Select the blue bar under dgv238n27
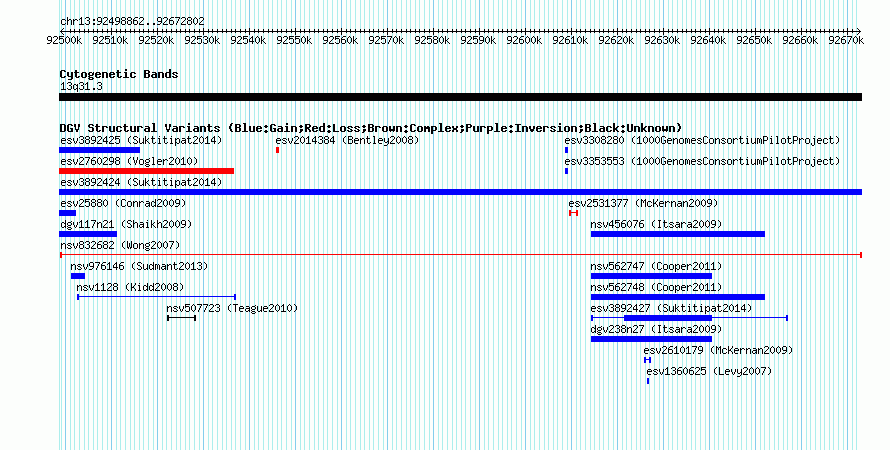 pyautogui.click(x=651, y=339)
